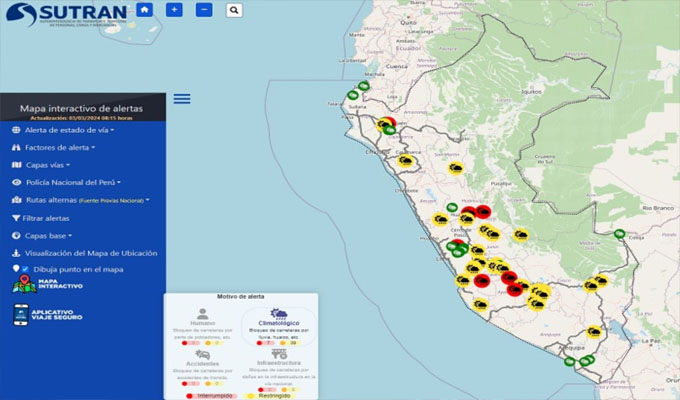Click the Quito label on the map

click(x=409, y=23)
